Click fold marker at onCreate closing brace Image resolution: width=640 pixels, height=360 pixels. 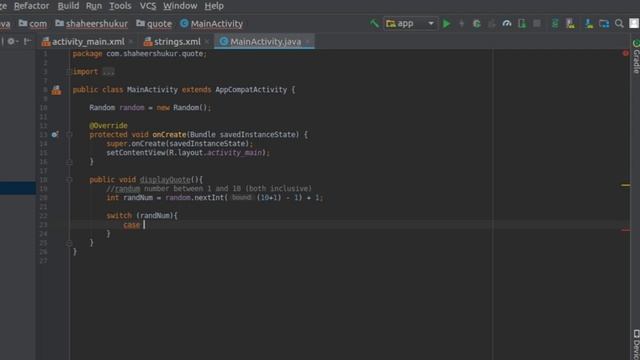pos(69,162)
